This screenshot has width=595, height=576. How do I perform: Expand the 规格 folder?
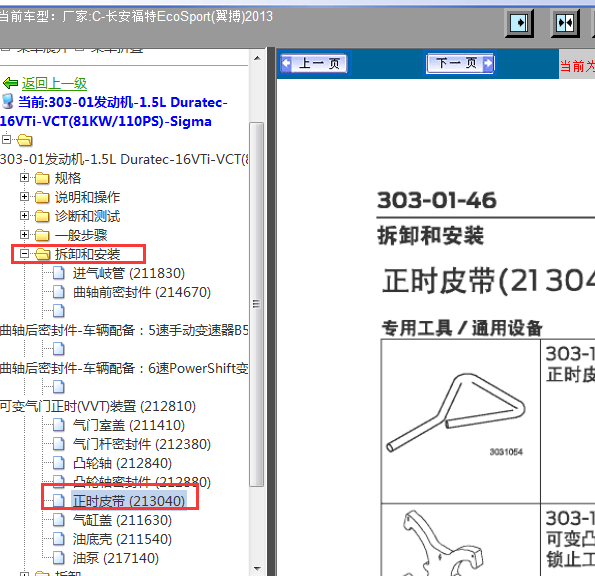tap(24, 177)
